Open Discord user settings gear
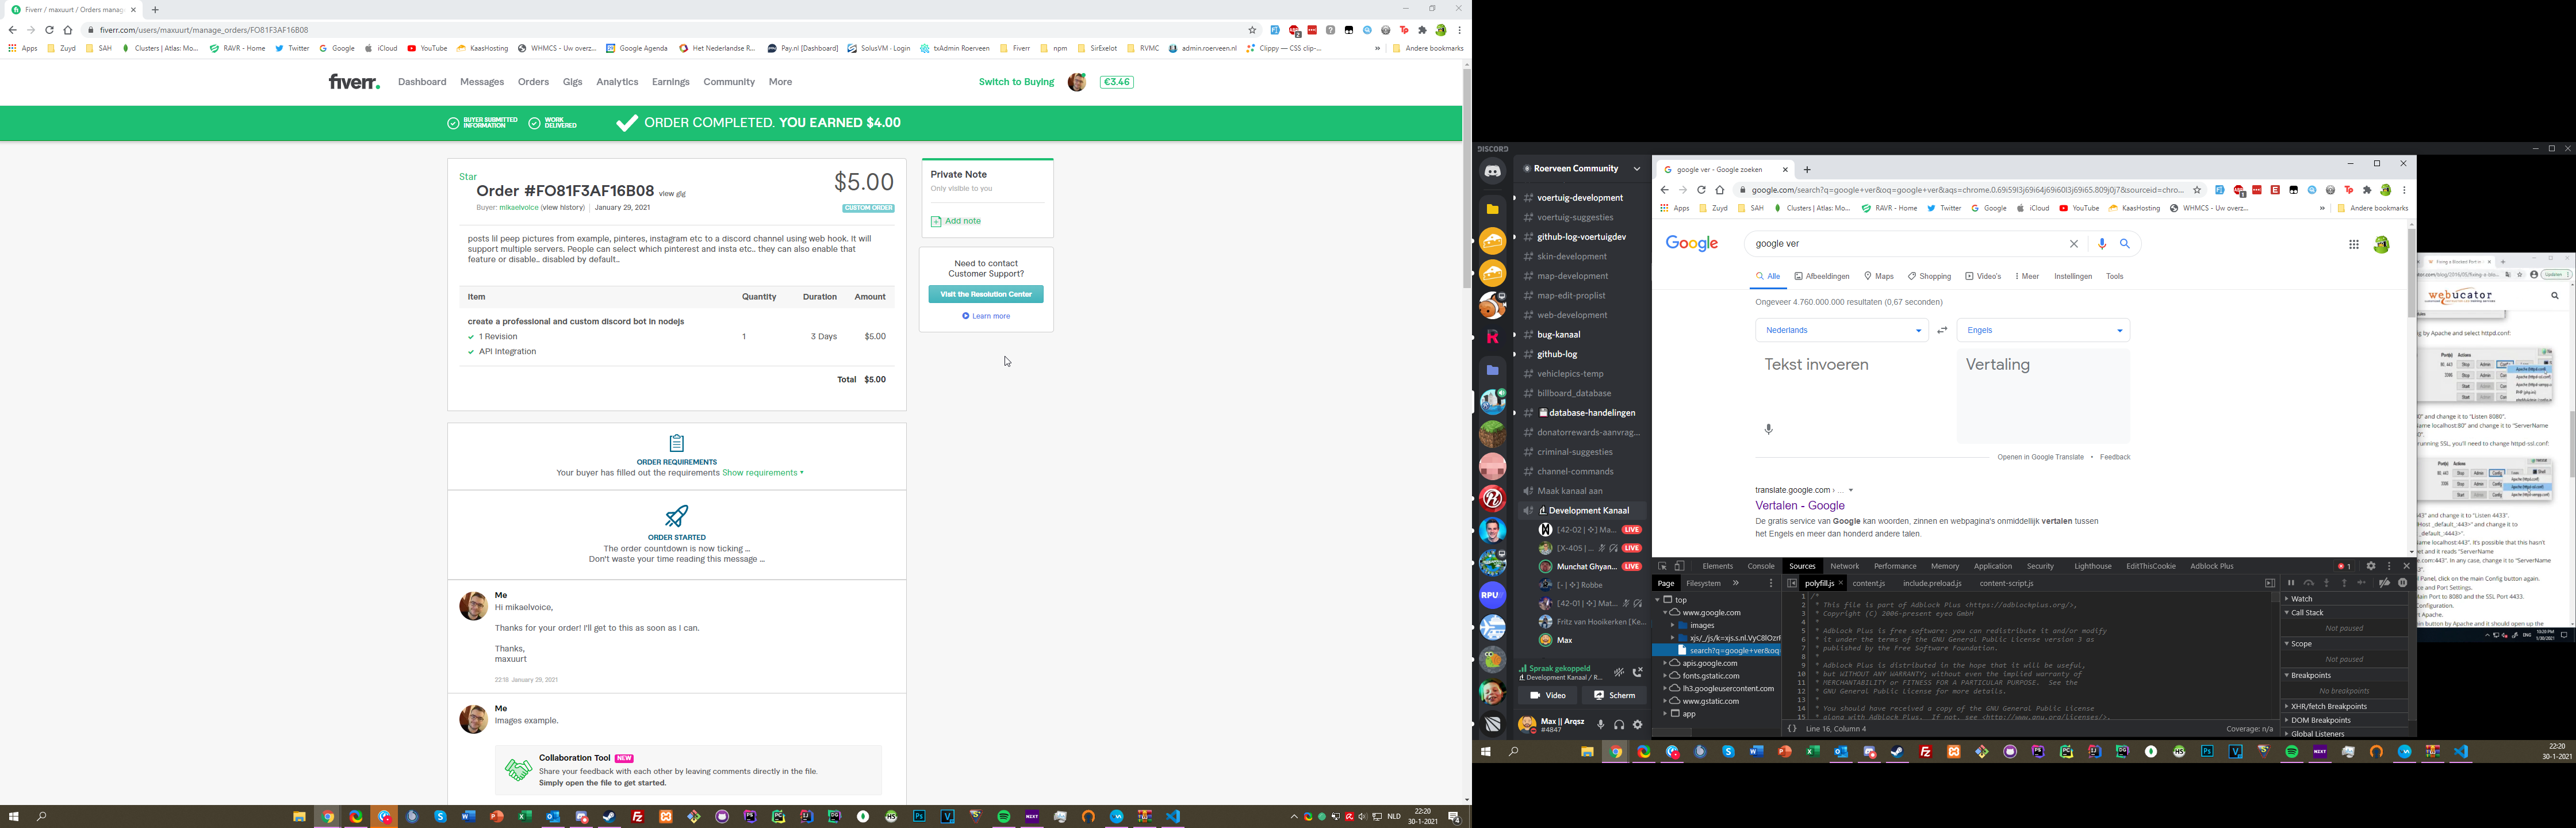The width and height of the screenshot is (2576, 828). pos(1638,725)
